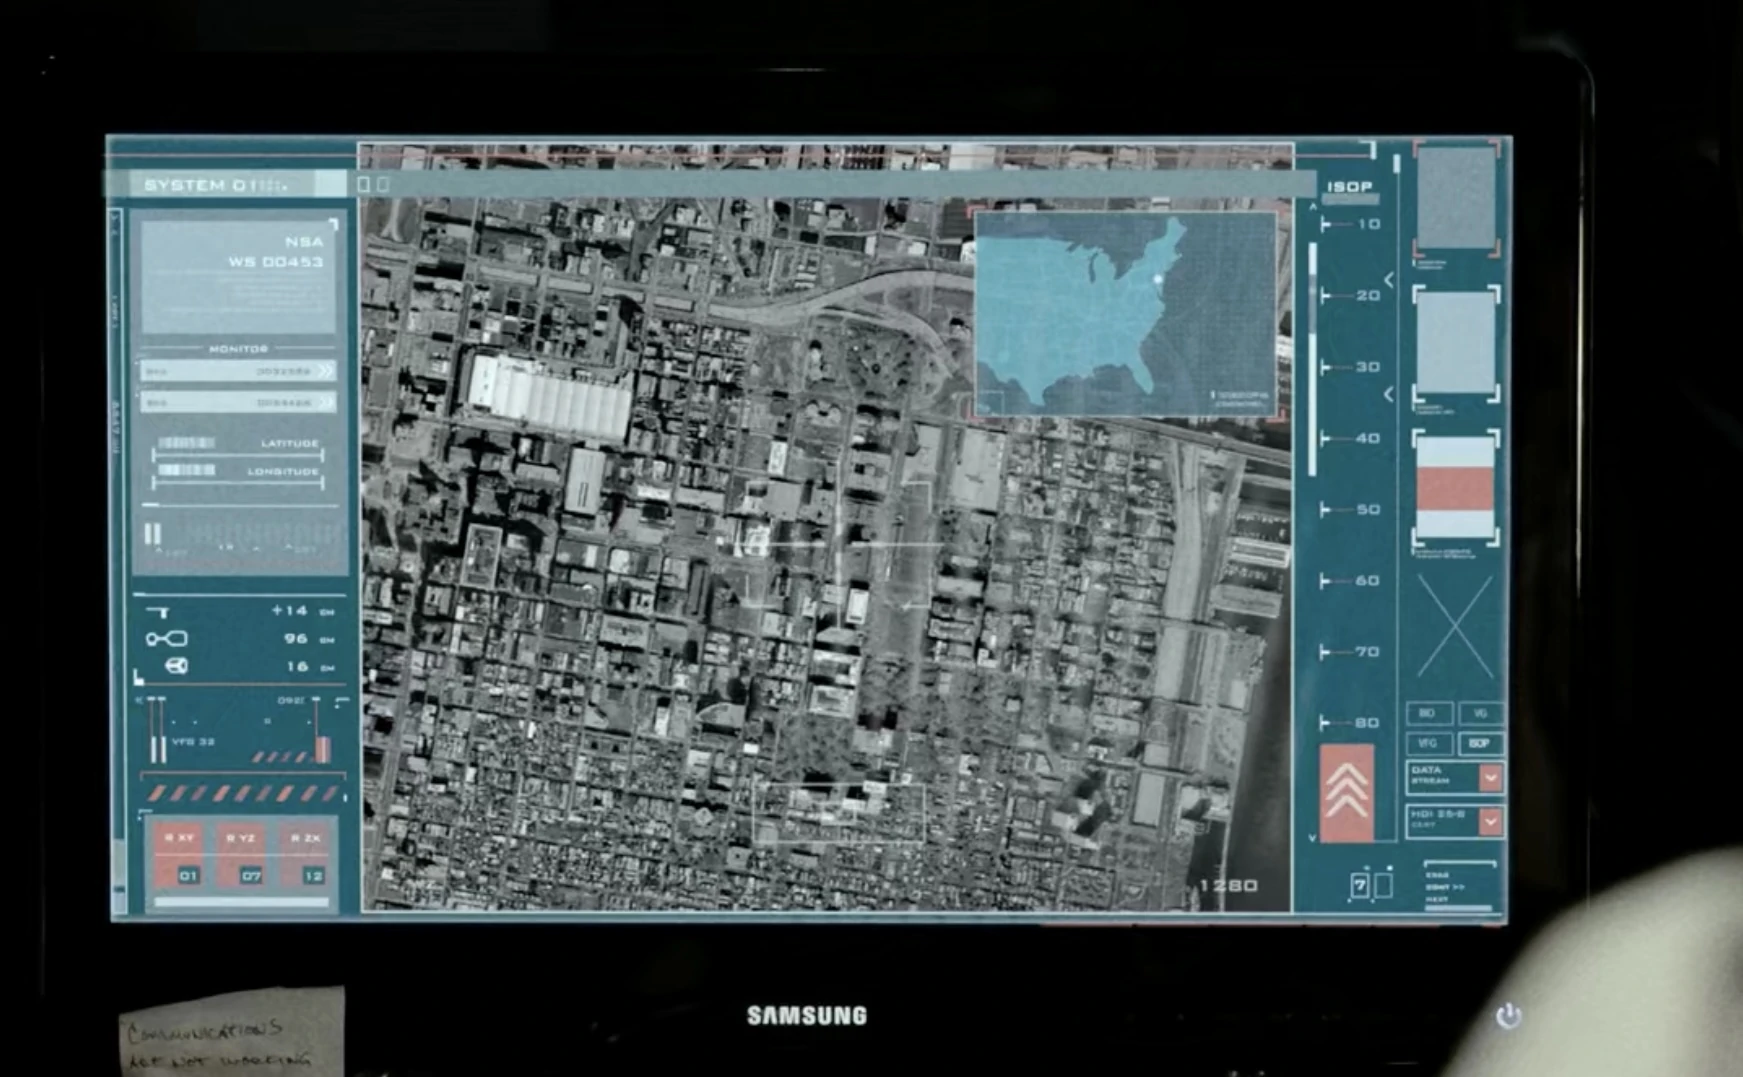1743x1077 pixels.
Task: Click the NEXT link
Action: click(x=1436, y=899)
